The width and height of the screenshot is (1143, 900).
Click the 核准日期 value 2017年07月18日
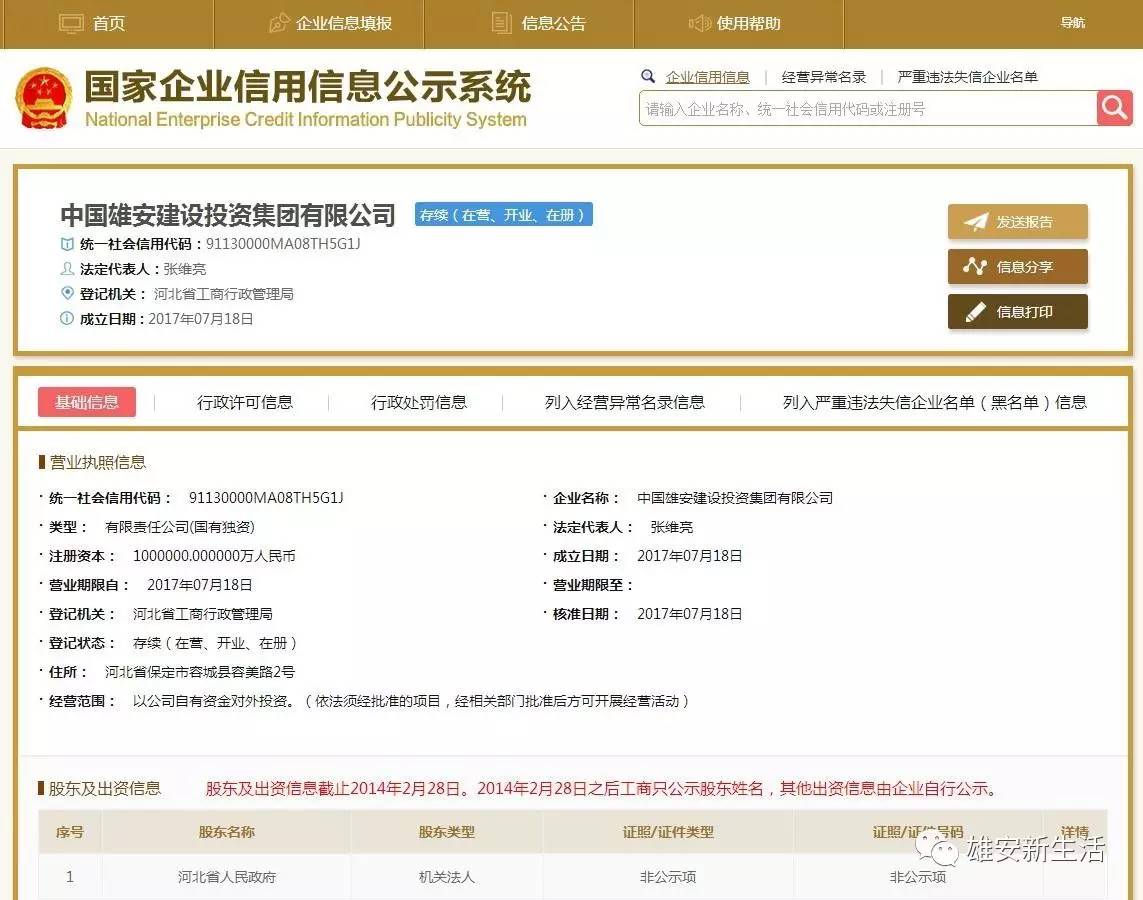(690, 614)
